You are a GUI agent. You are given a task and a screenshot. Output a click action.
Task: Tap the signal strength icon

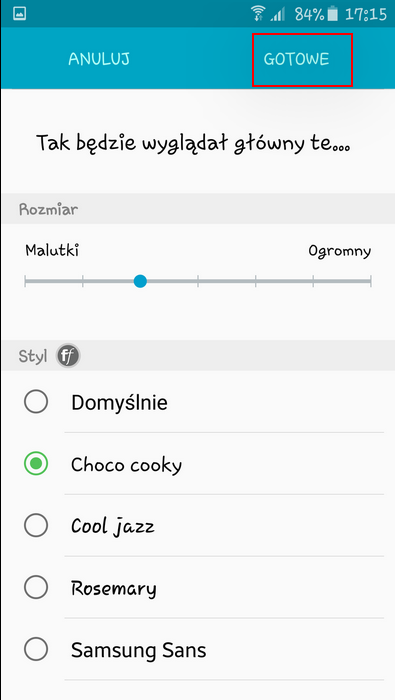pos(279,15)
